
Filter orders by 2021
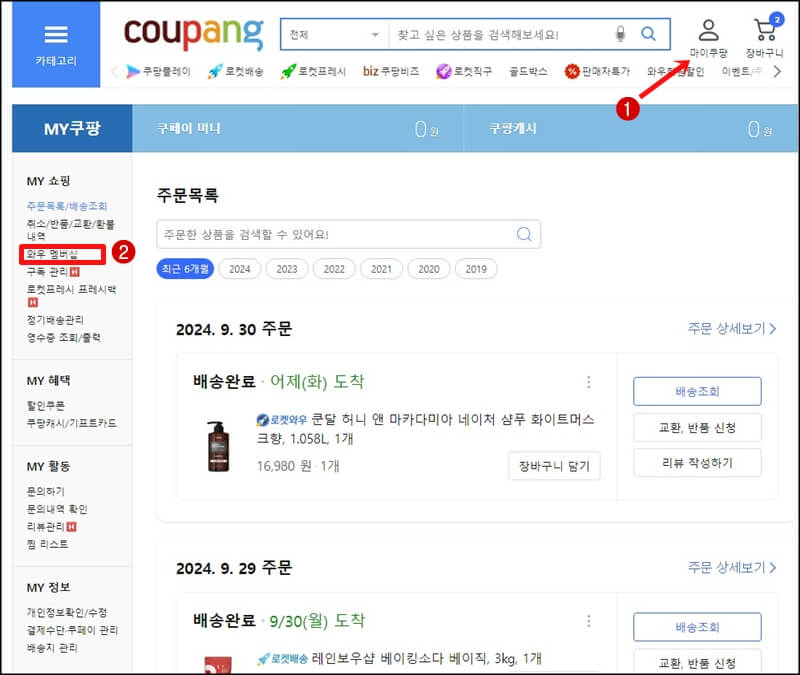381,269
